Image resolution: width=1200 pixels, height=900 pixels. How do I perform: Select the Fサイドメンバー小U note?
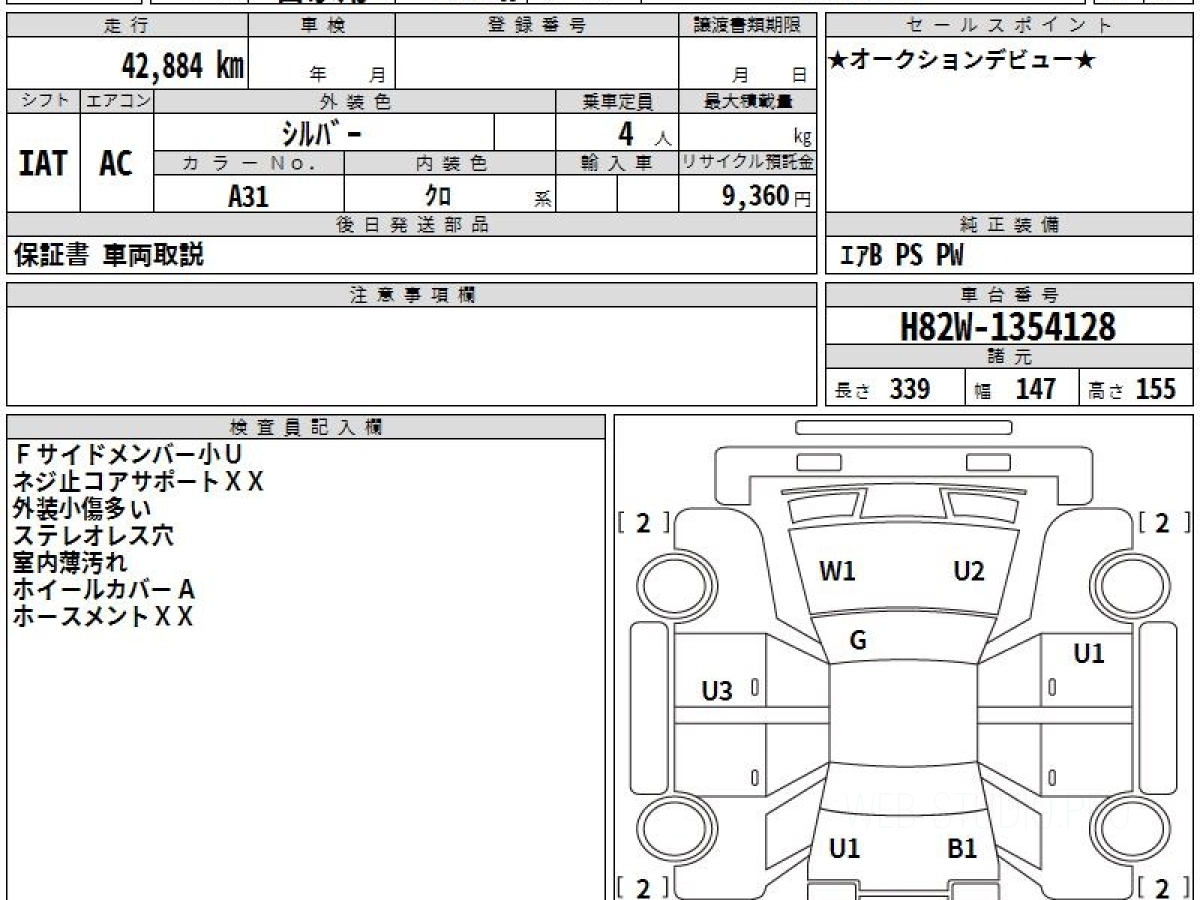(128, 455)
